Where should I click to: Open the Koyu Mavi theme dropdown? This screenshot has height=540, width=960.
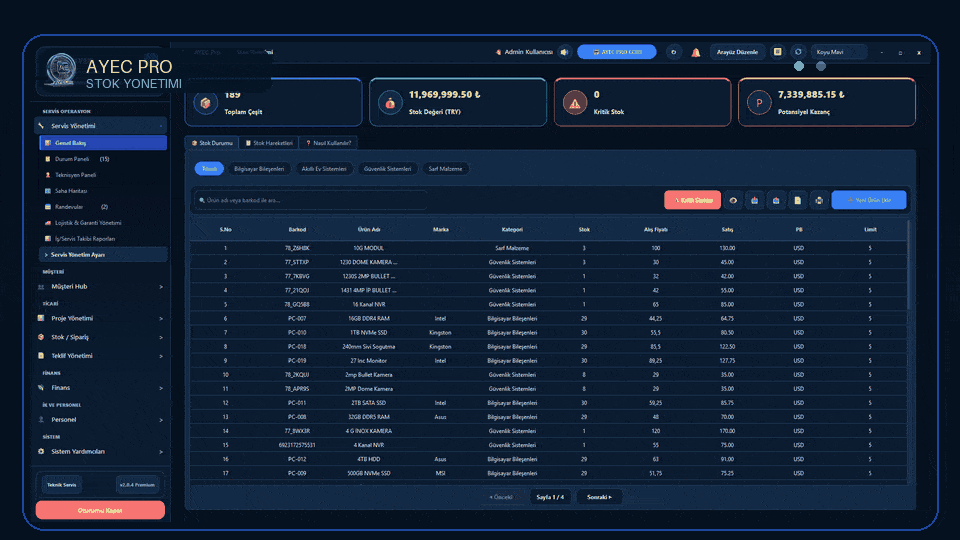pos(839,52)
